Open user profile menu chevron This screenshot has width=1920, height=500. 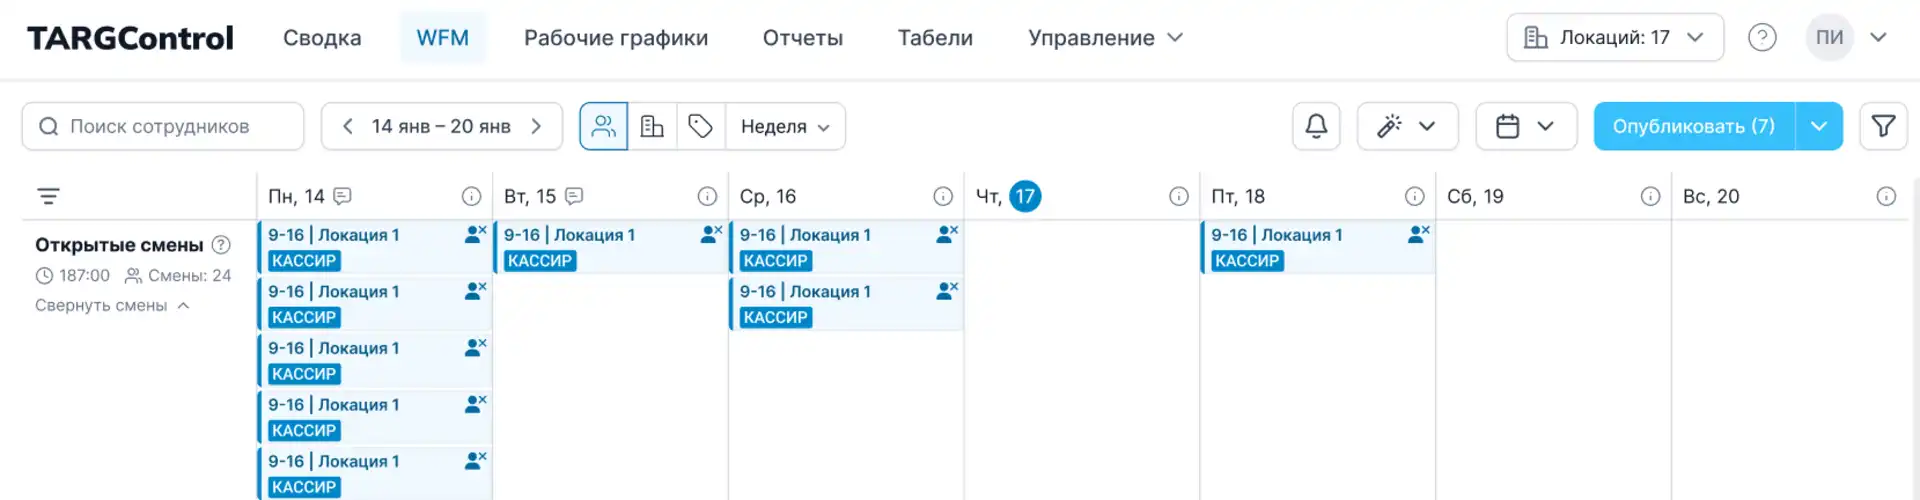pyautogui.click(x=1878, y=38)
